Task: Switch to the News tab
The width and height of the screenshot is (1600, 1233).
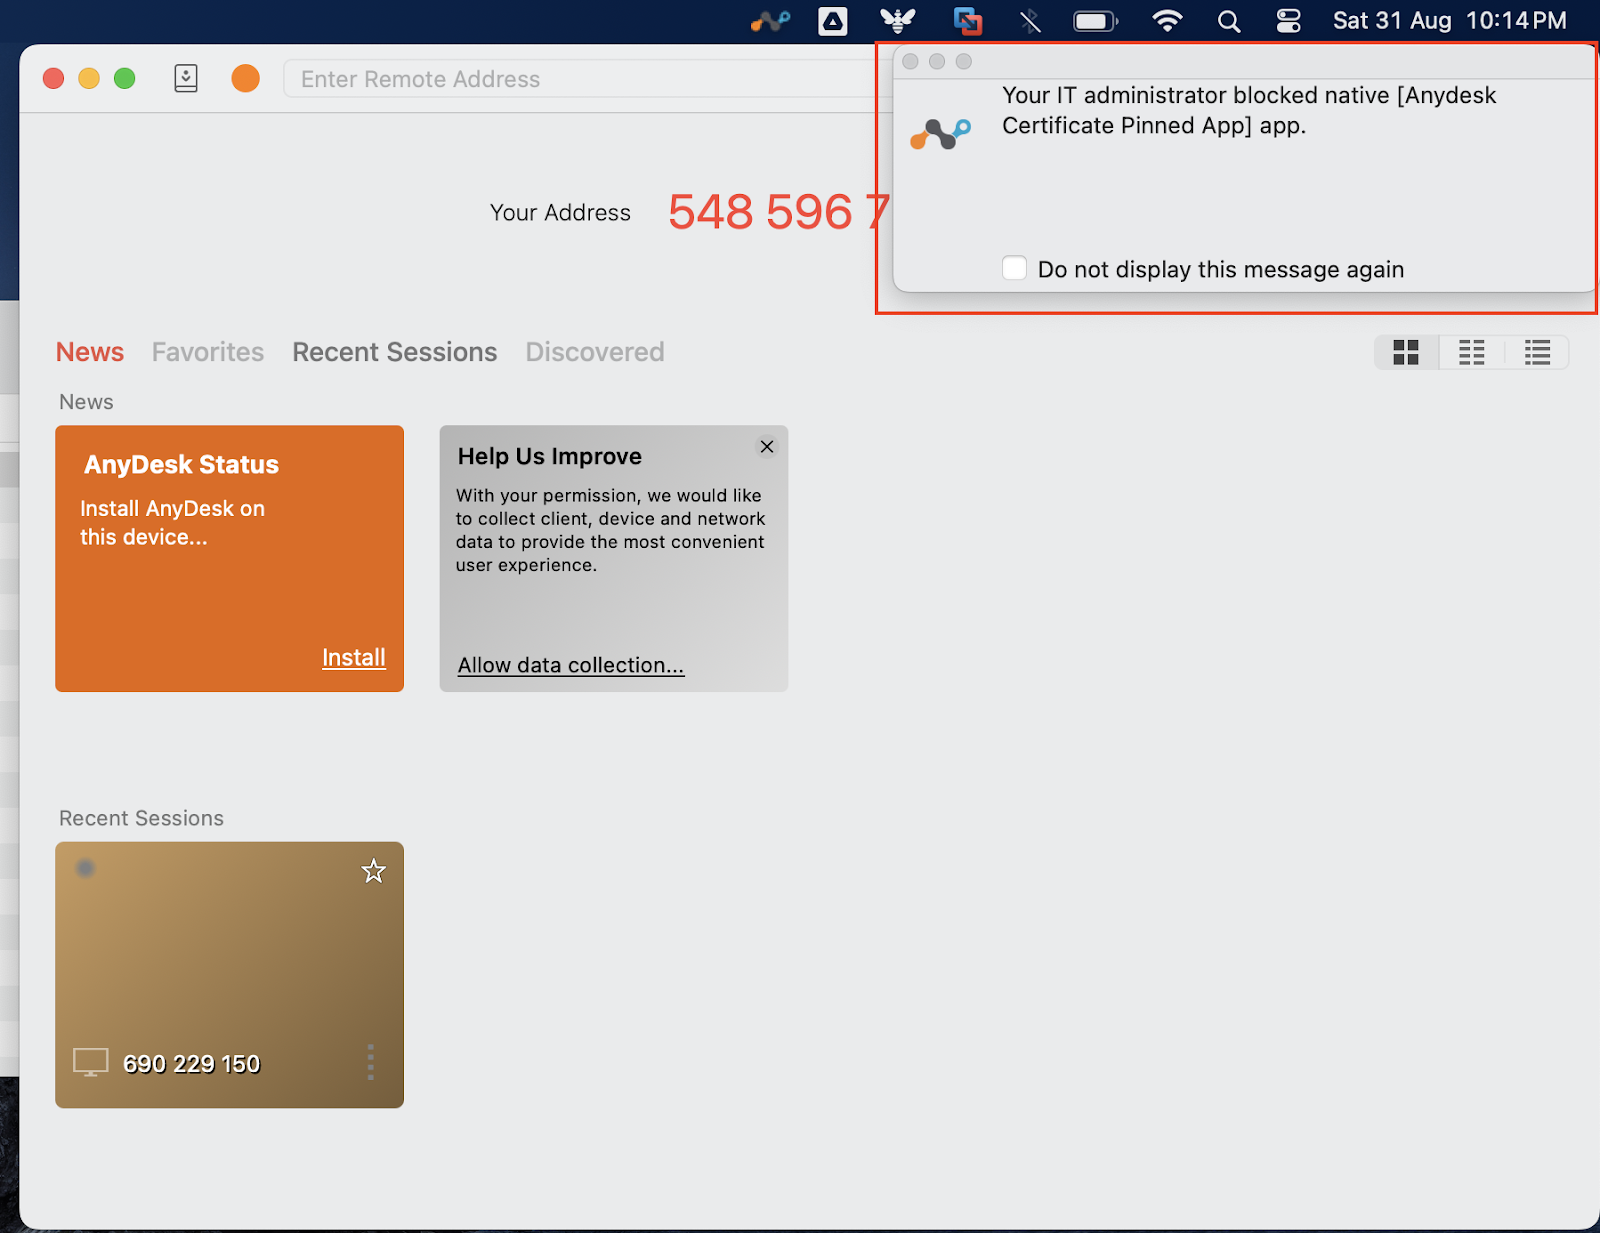Action: (x=90, y=352)
